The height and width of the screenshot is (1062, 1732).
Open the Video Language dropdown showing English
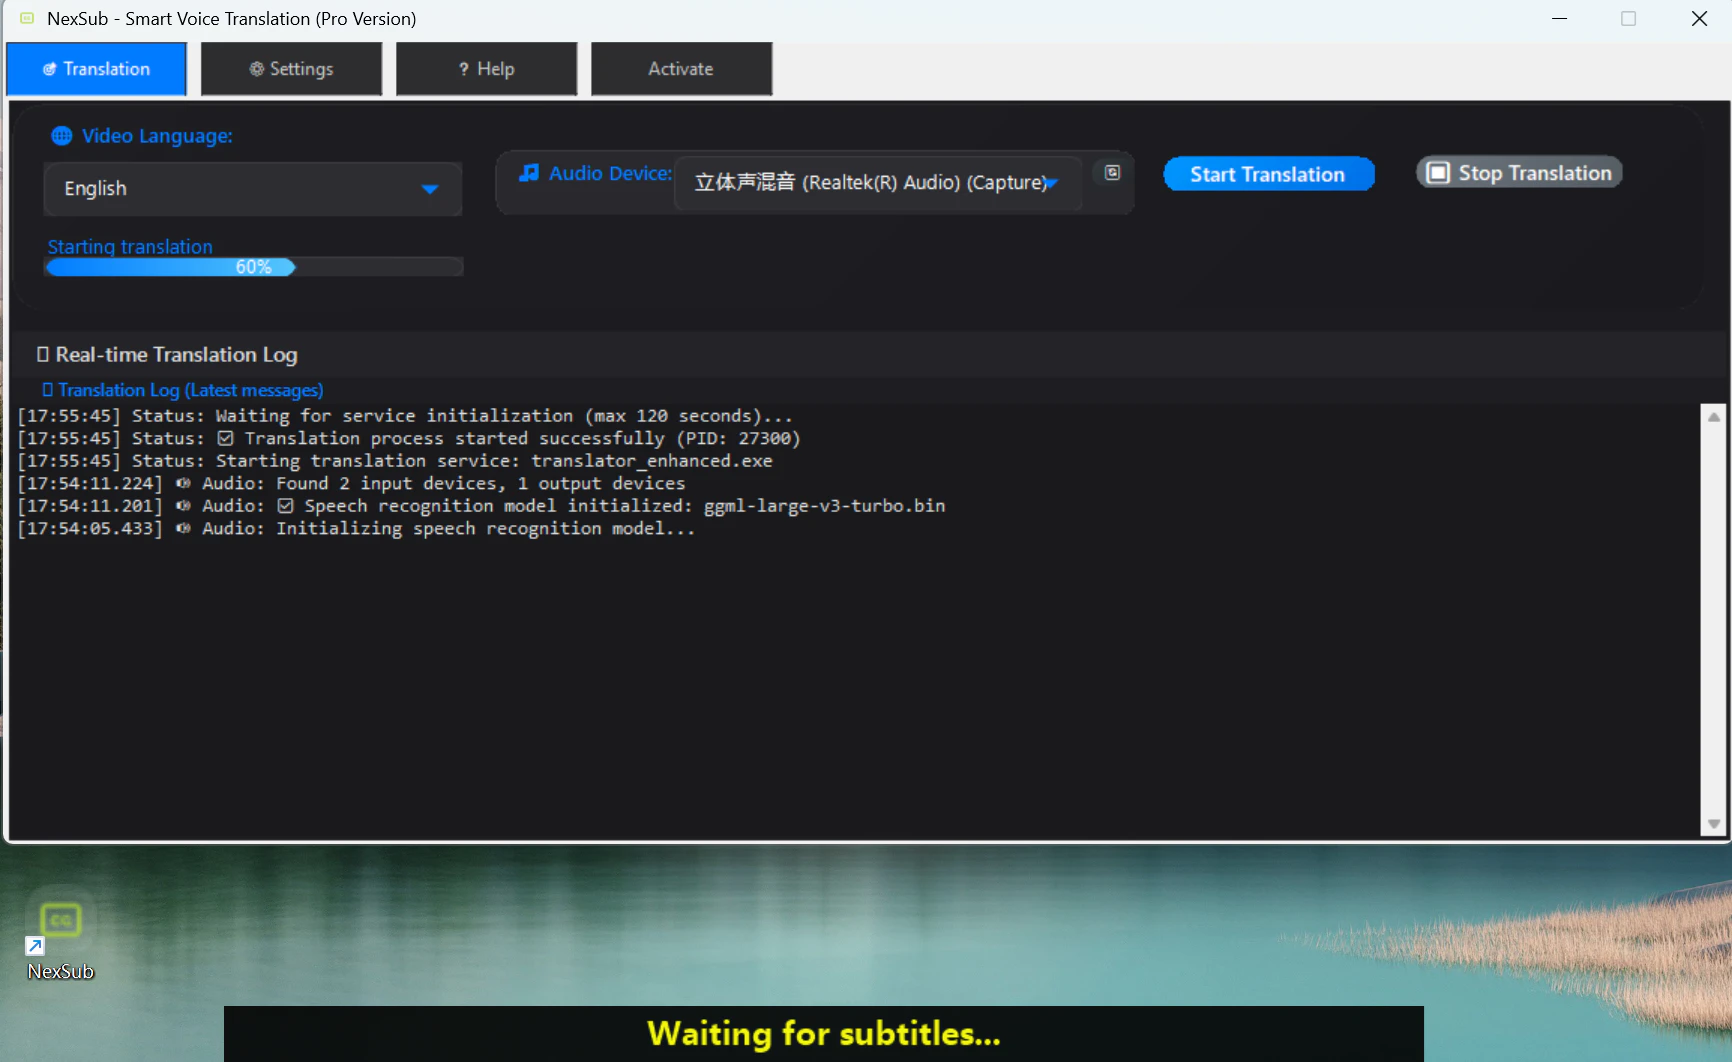click(253, 189)
